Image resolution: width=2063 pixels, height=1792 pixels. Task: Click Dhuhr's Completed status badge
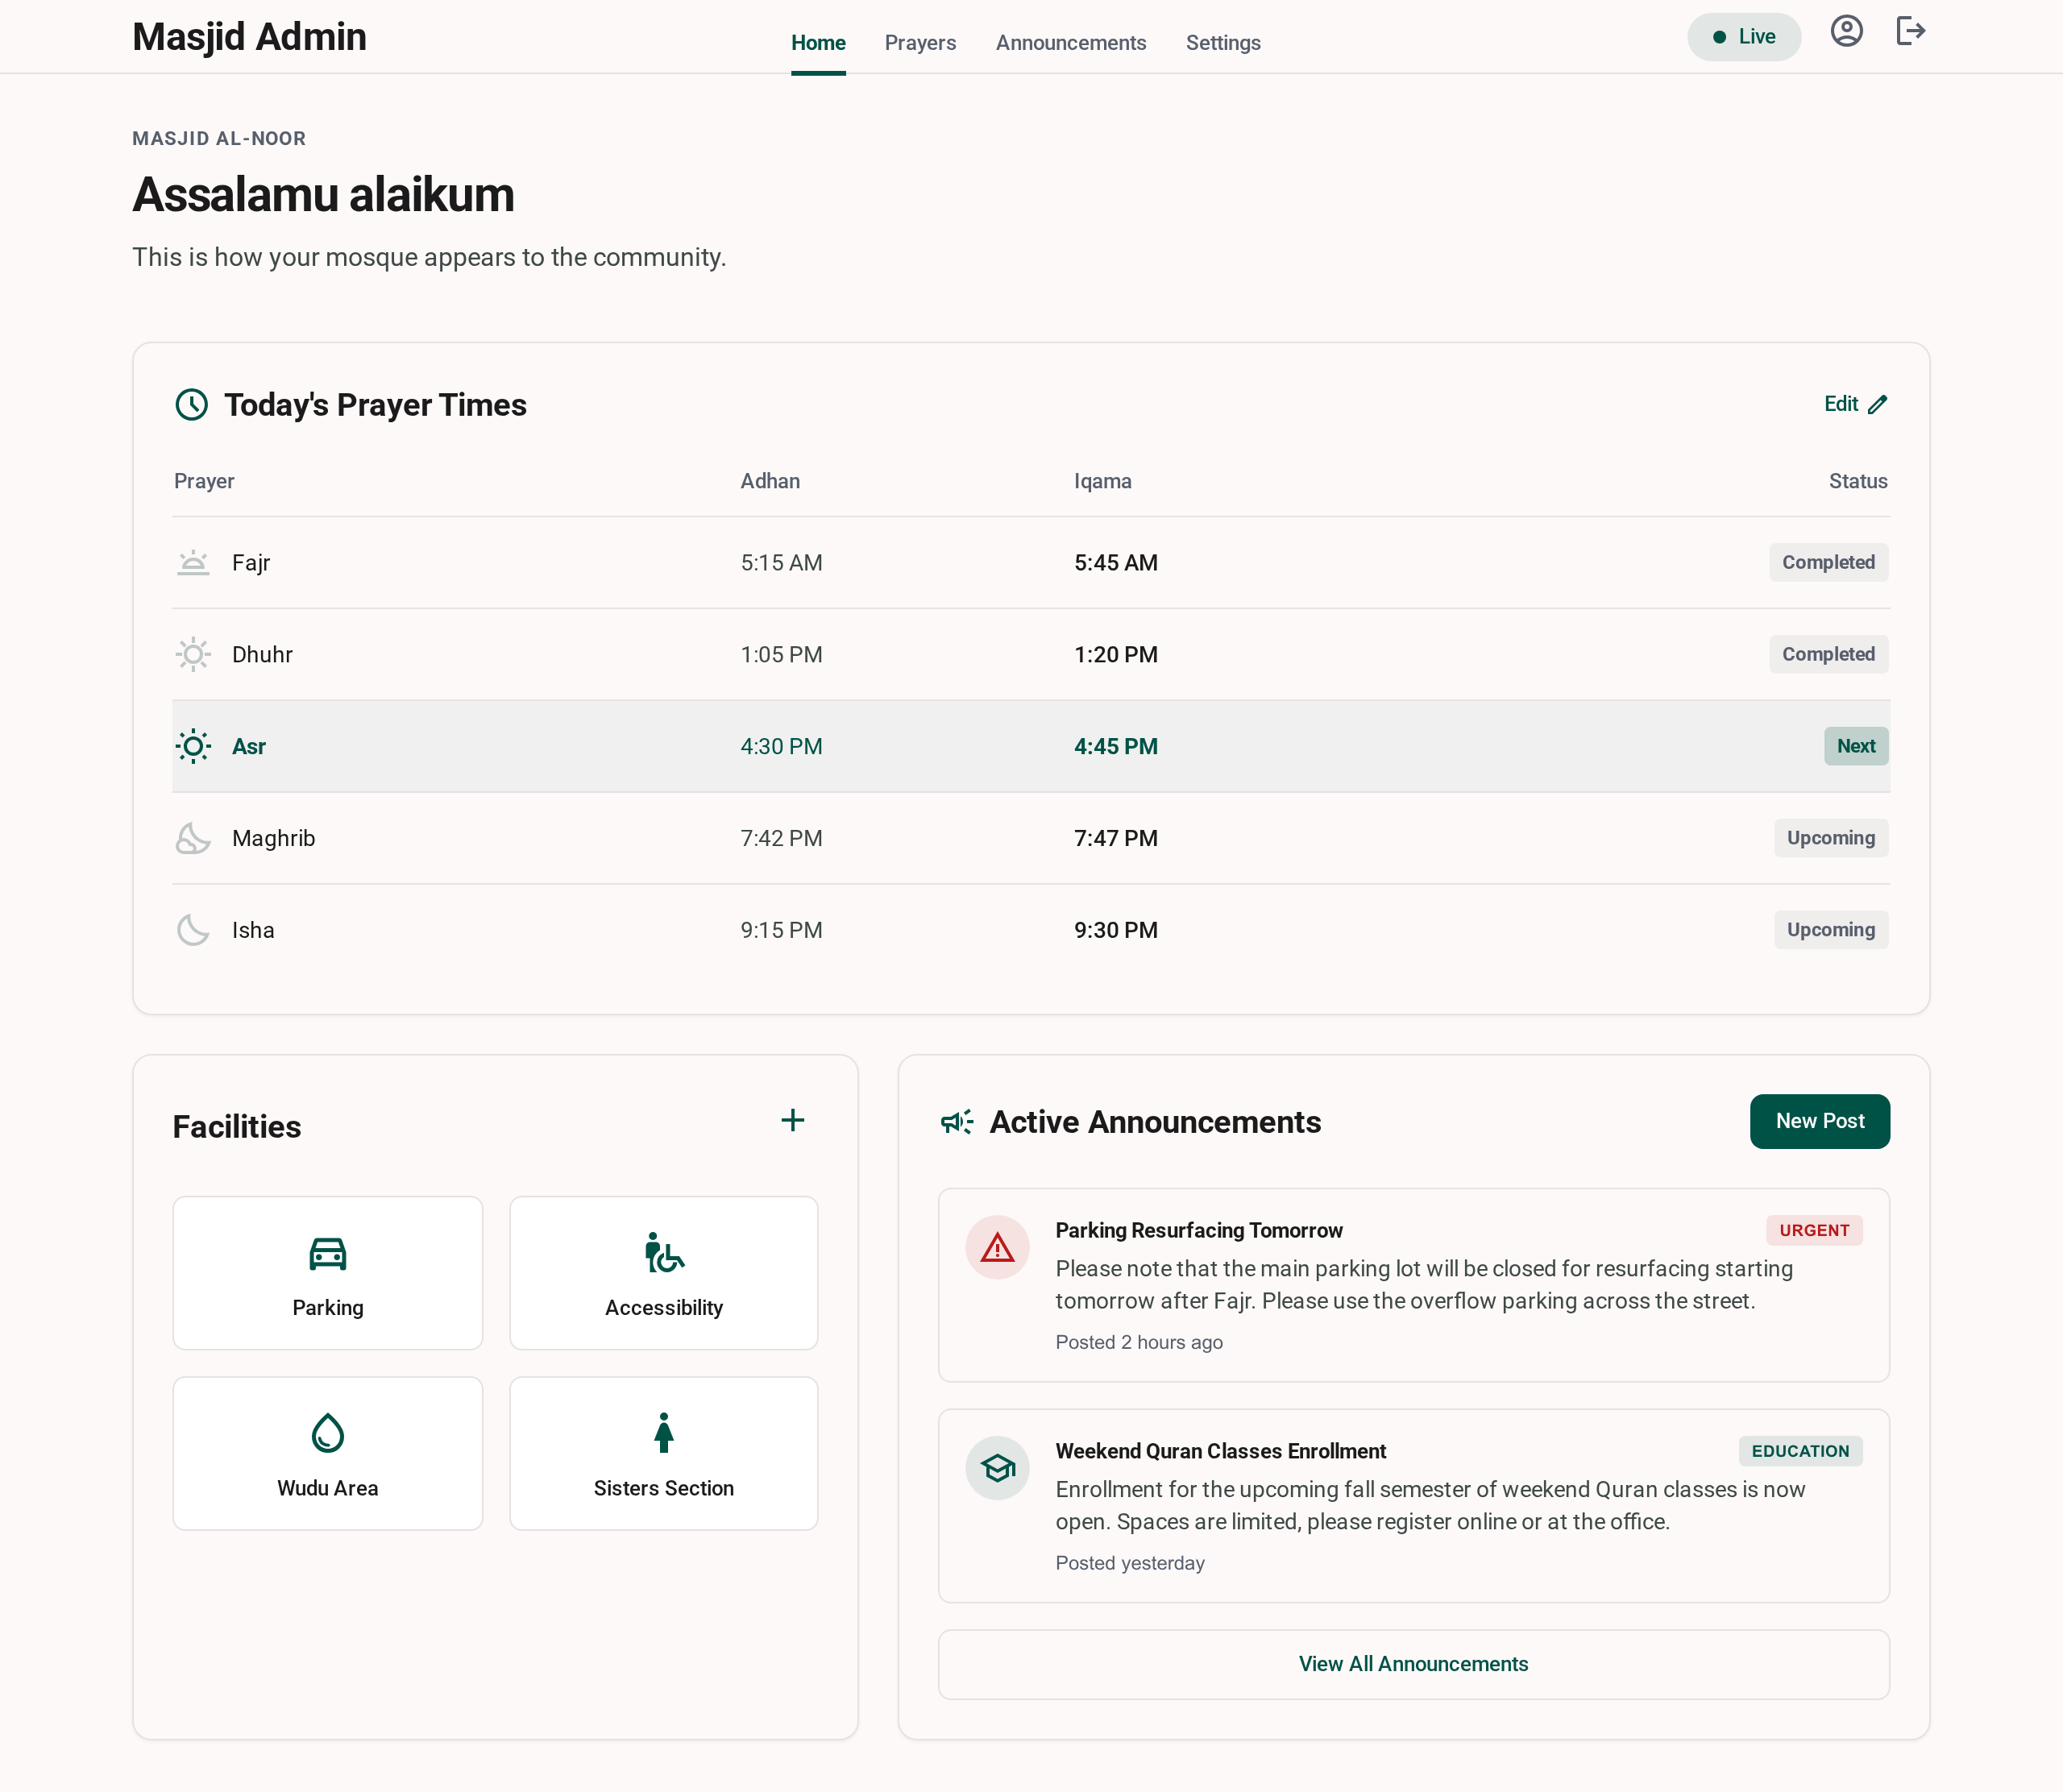coord(1828,654)
